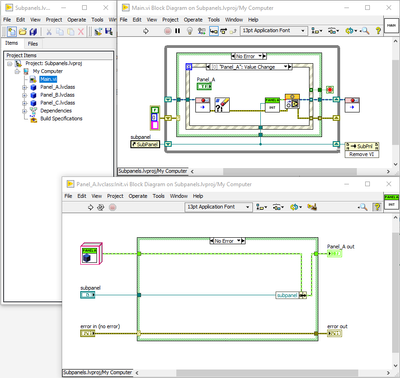Open Distribute Objects dropdown in Main.vi toolbar
Viewport: 400px width, 378px height.
point(333,31)
